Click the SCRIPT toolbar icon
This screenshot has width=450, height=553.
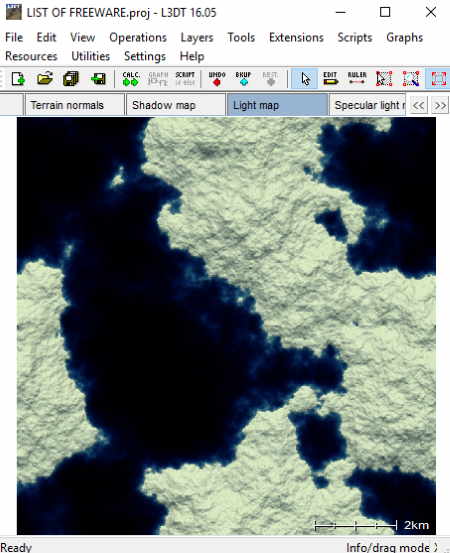tap(185, 78)
